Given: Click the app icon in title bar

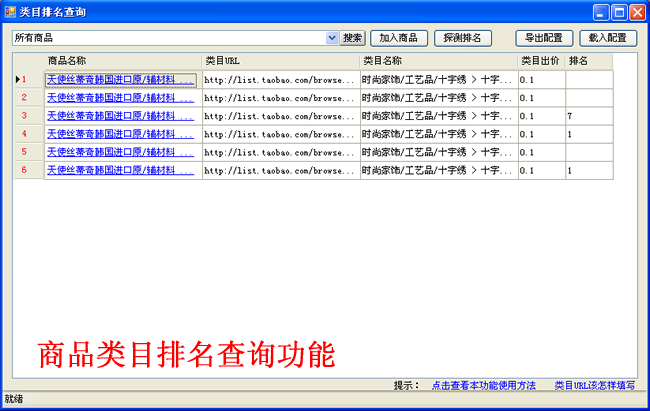Looking at the screenshot, I should pyautogui.click(x=11, y=11).
